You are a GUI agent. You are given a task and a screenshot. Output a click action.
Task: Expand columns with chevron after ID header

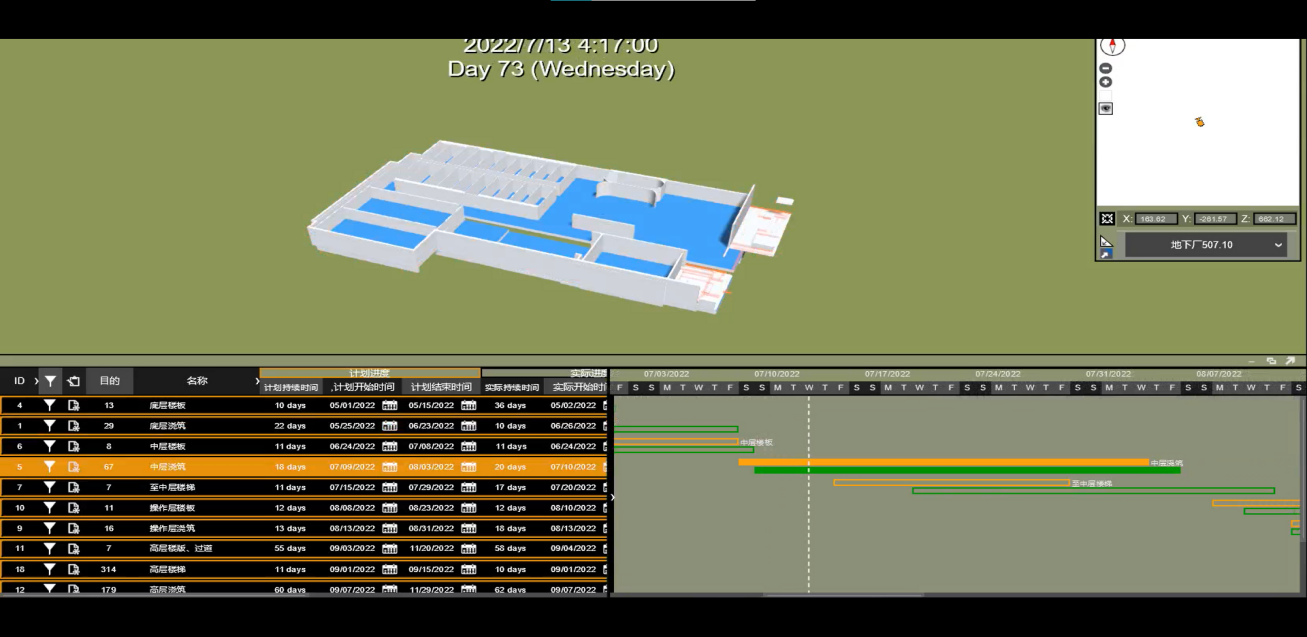click(x=36, y=381)
